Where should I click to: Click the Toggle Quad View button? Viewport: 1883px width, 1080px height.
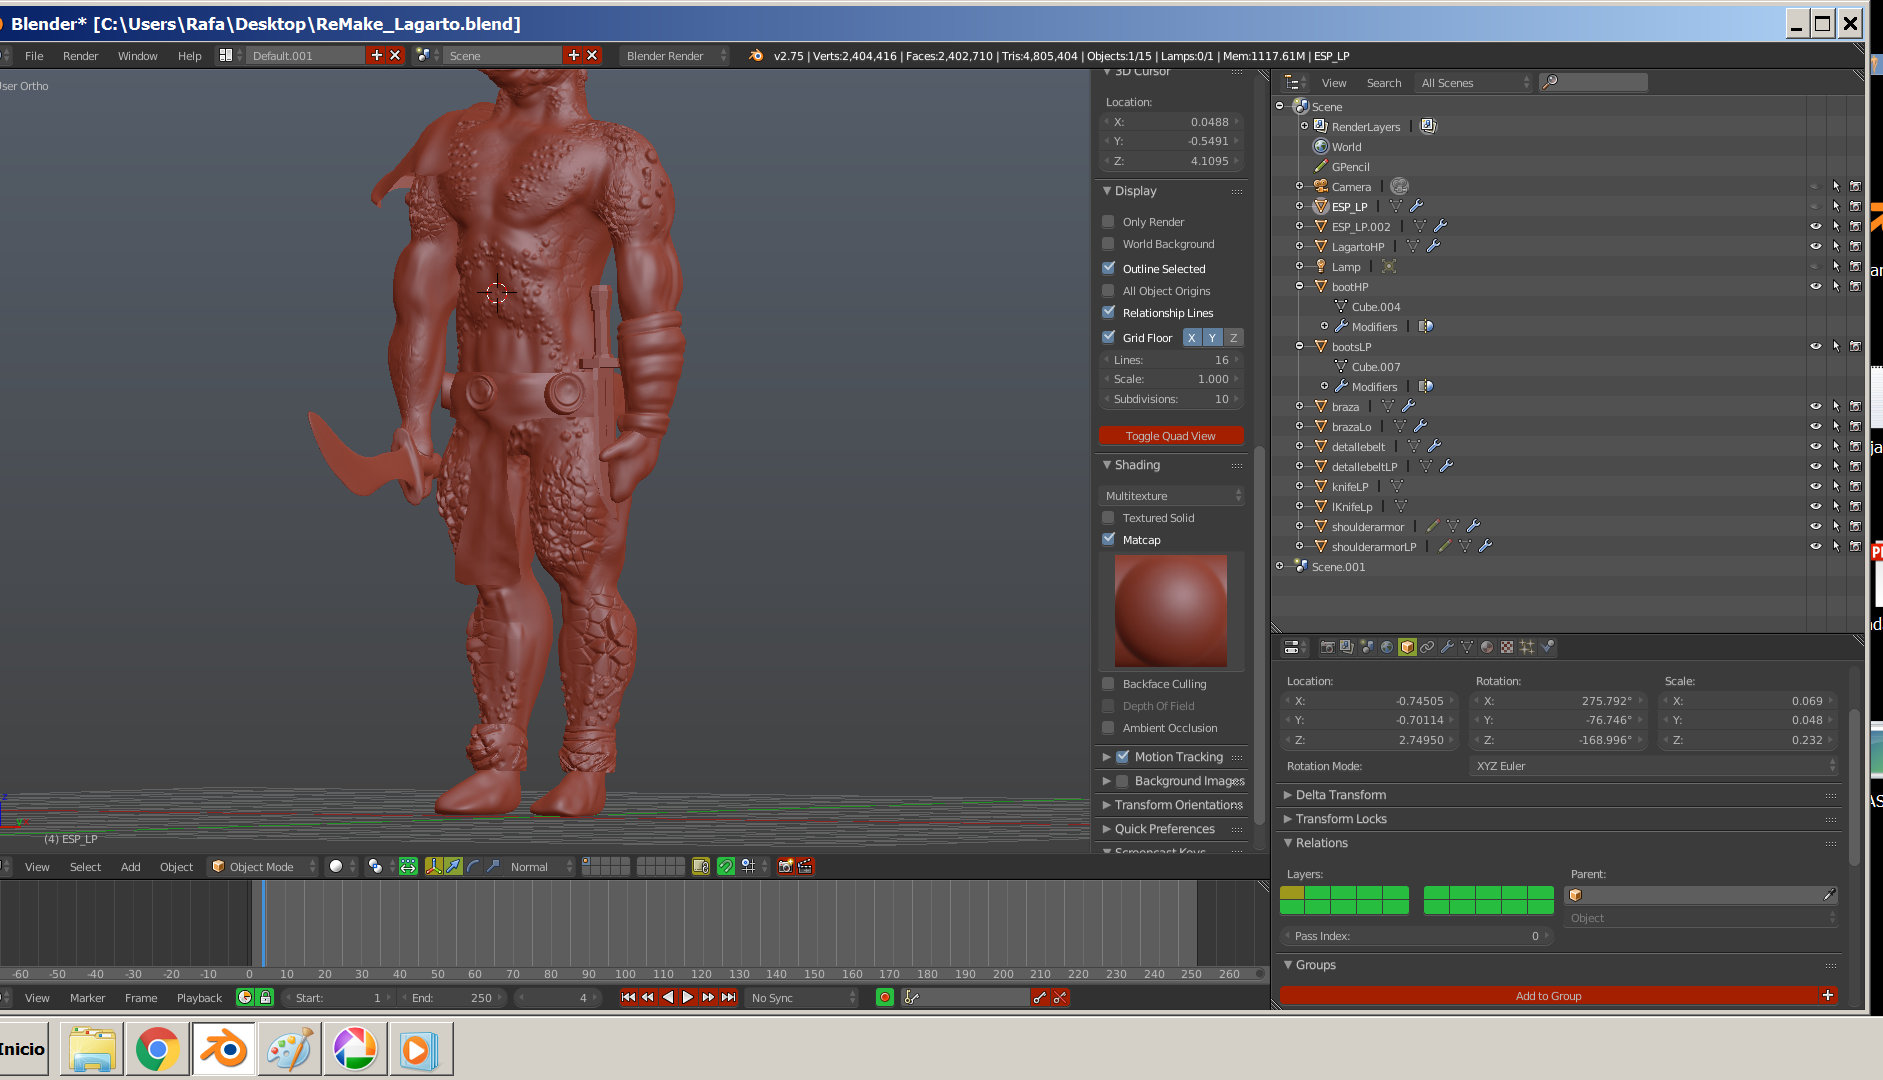click(1170, 436)
